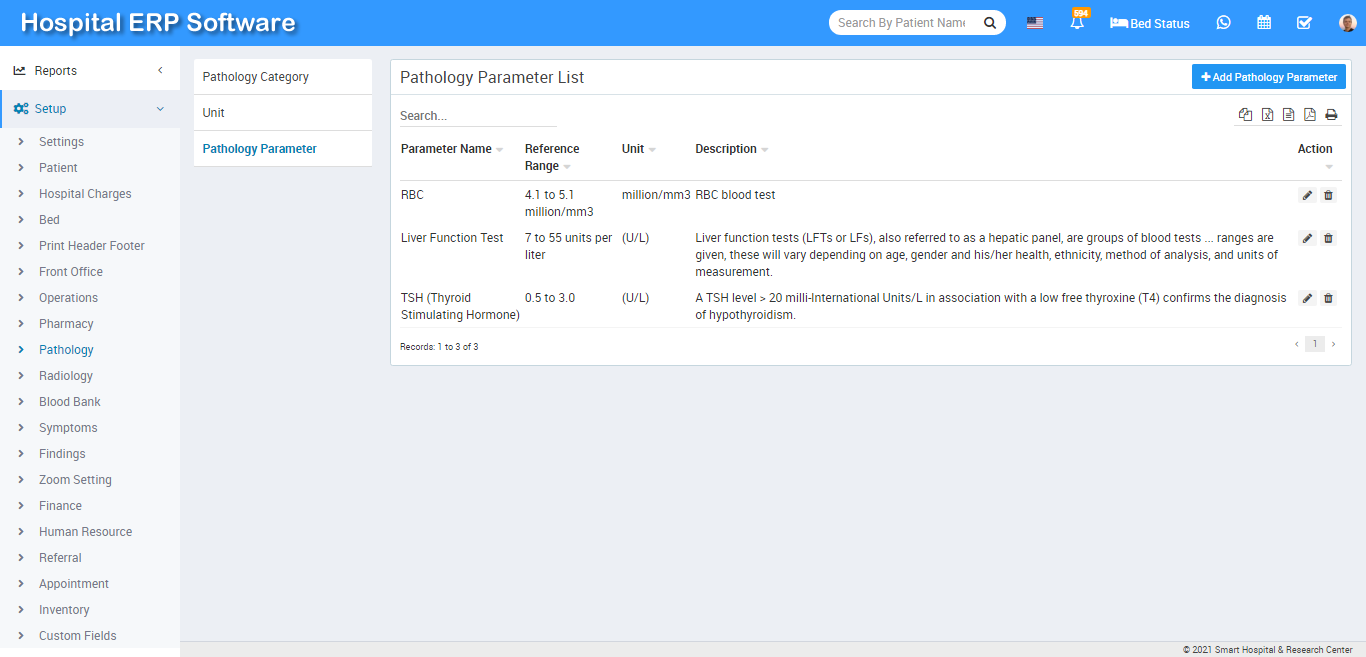This screenshot has width=1366, height=657.
Task: Edit the RBC parameter
Action: pyautogui.click(x=1307, y=195)
